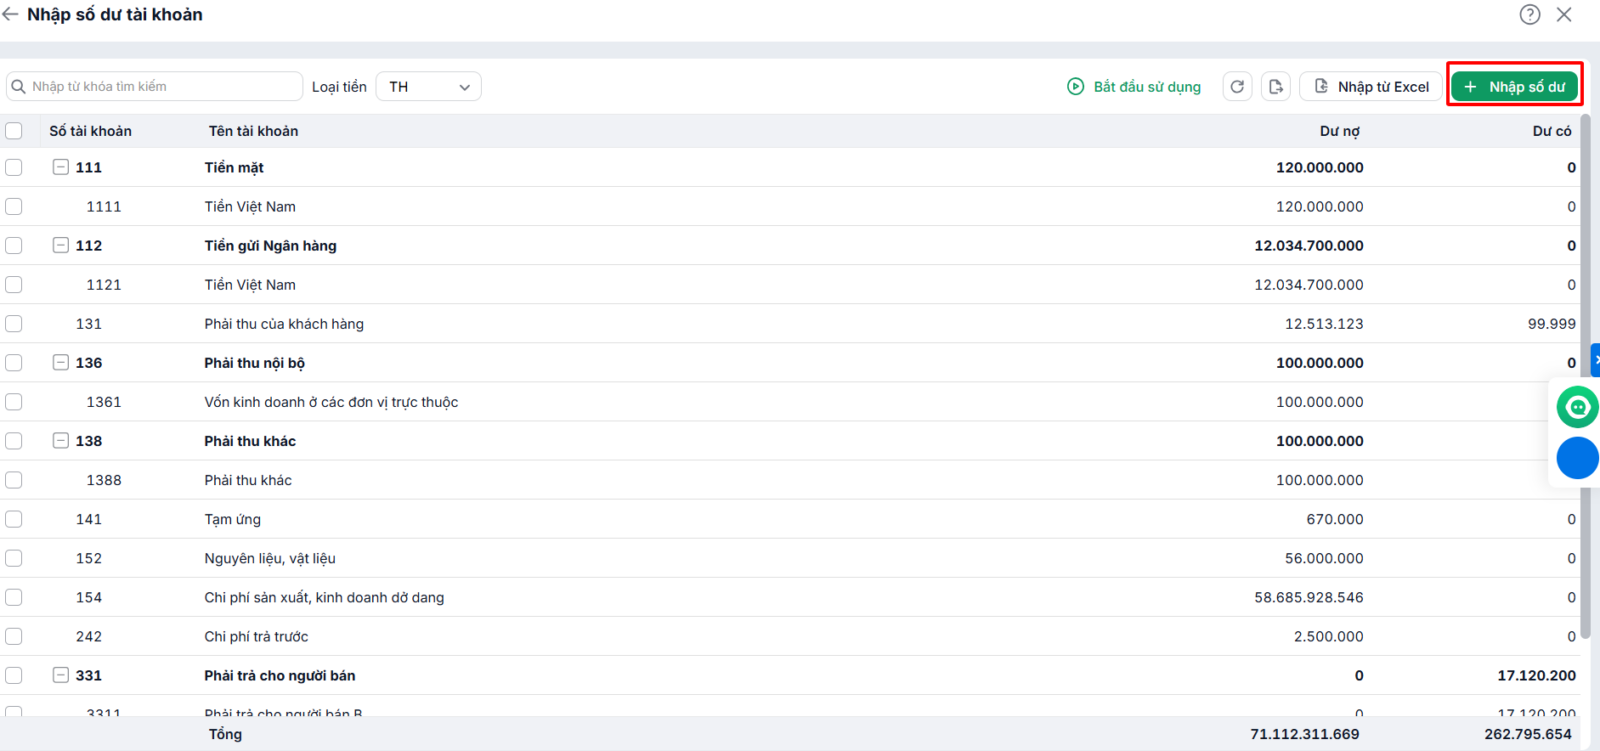The width and height of the screenshot is (1600, 751).
Task: Click the search keyword input field
Action: [x=154, y=87]
